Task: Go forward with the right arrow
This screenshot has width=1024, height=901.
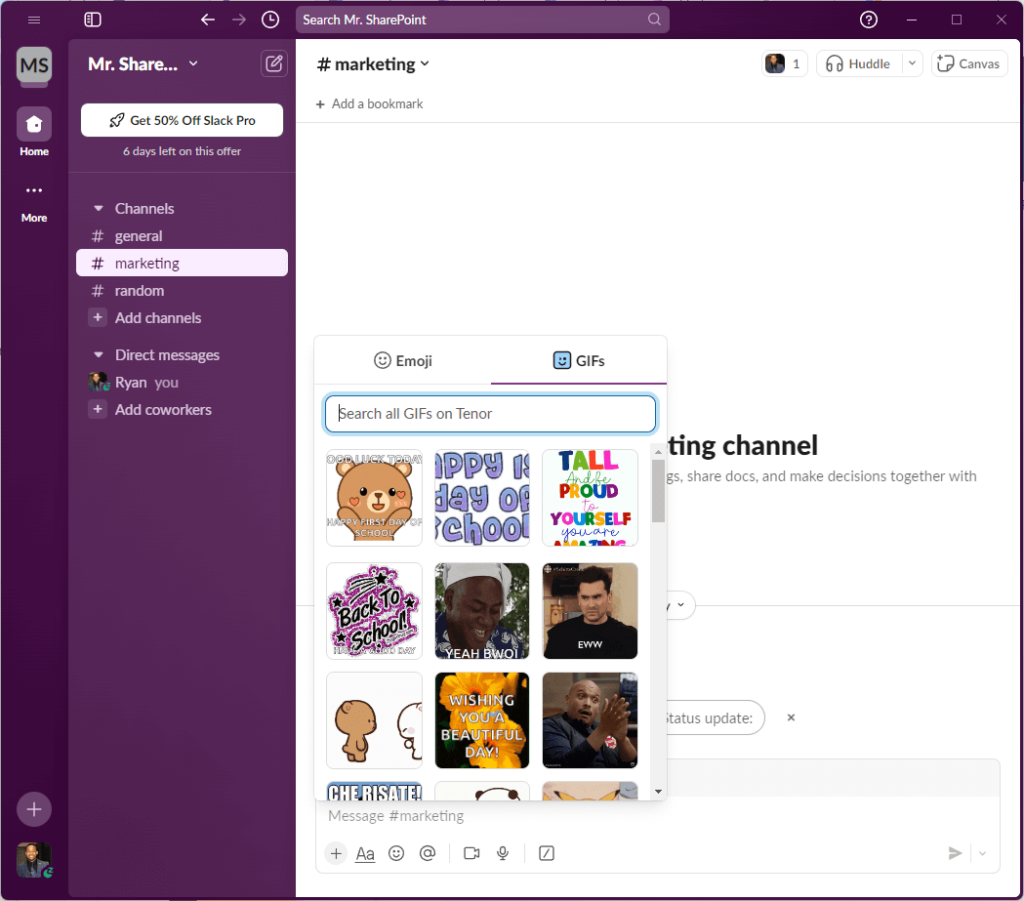Action: pyautogui.click(x=239, y=20)
